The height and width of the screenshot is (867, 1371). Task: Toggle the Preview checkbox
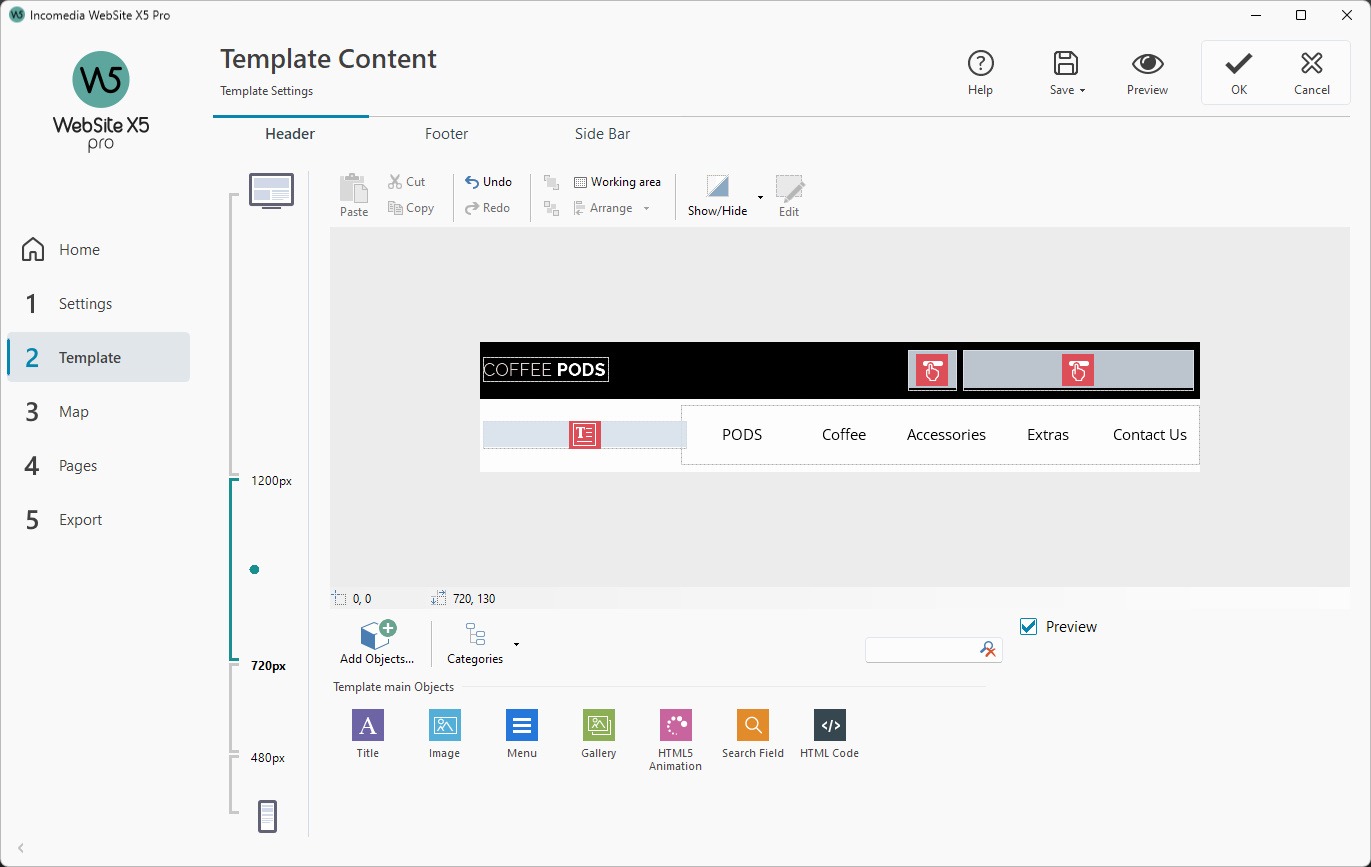coord(1028,626)
